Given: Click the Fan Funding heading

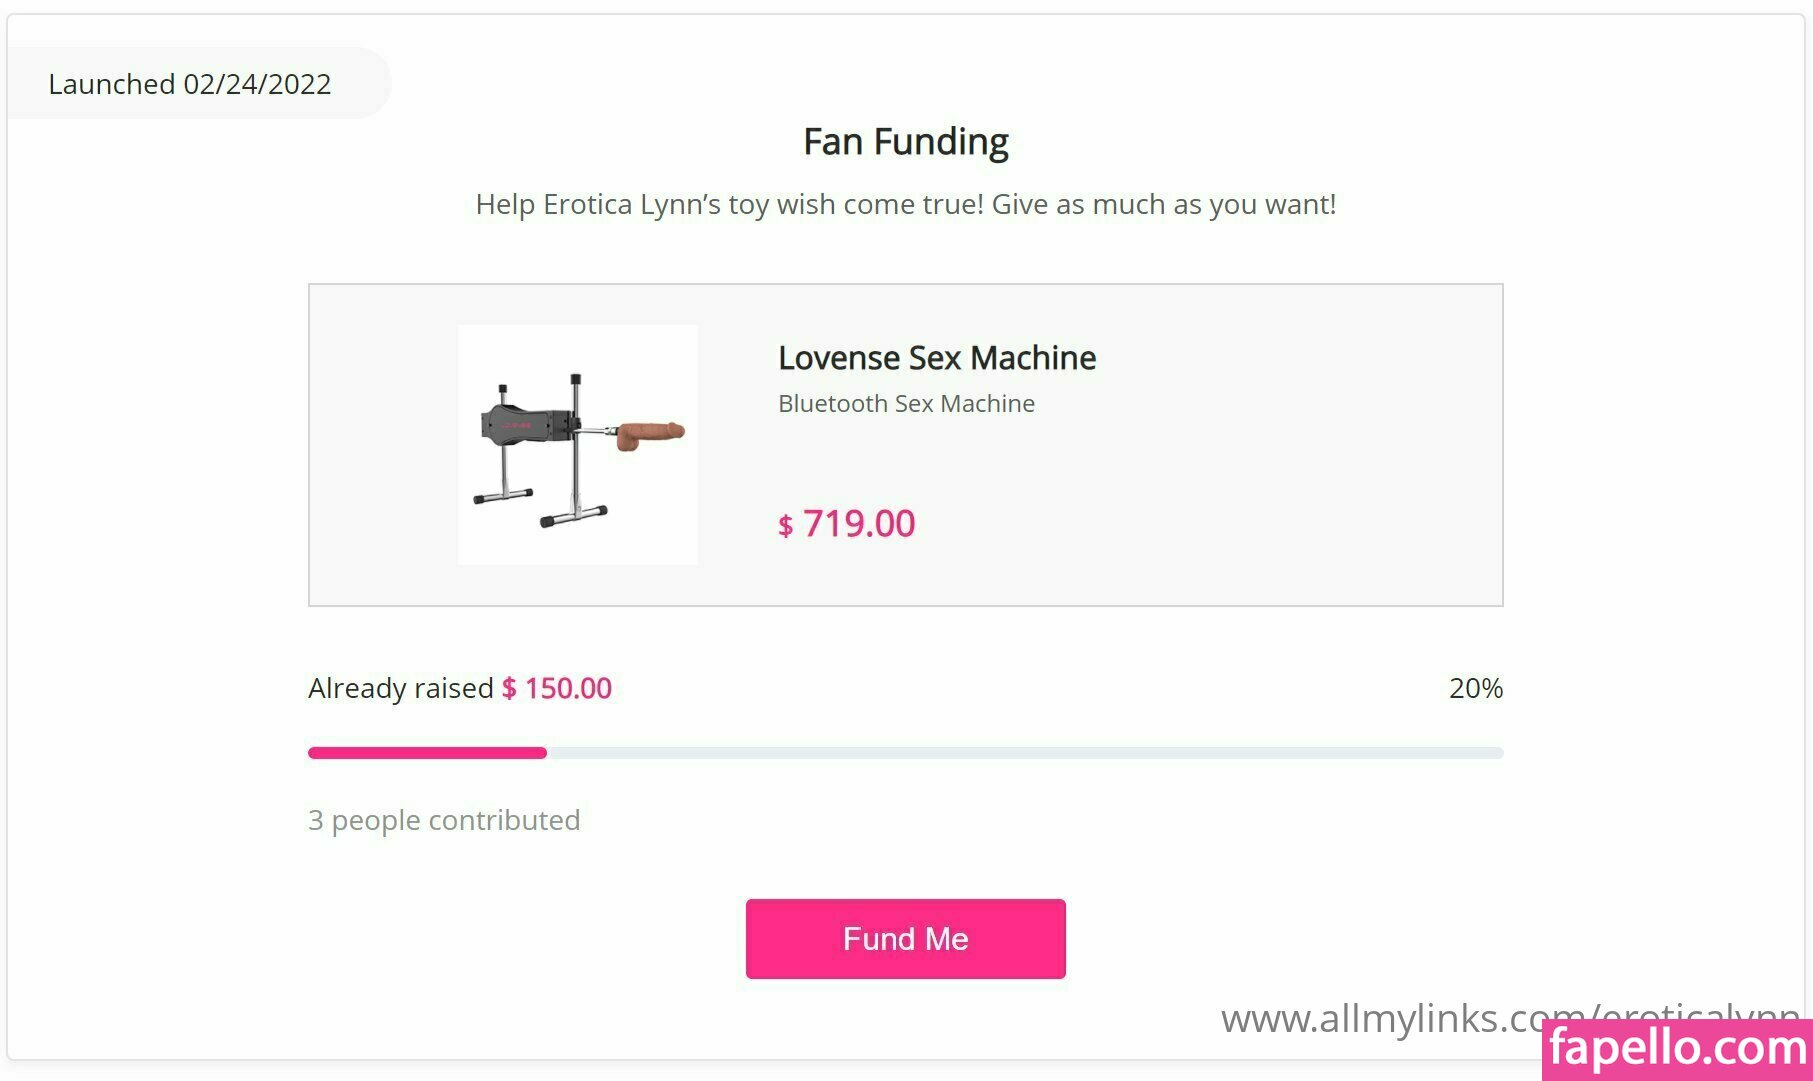Looking at the screenshot, I should coord(906,142).
